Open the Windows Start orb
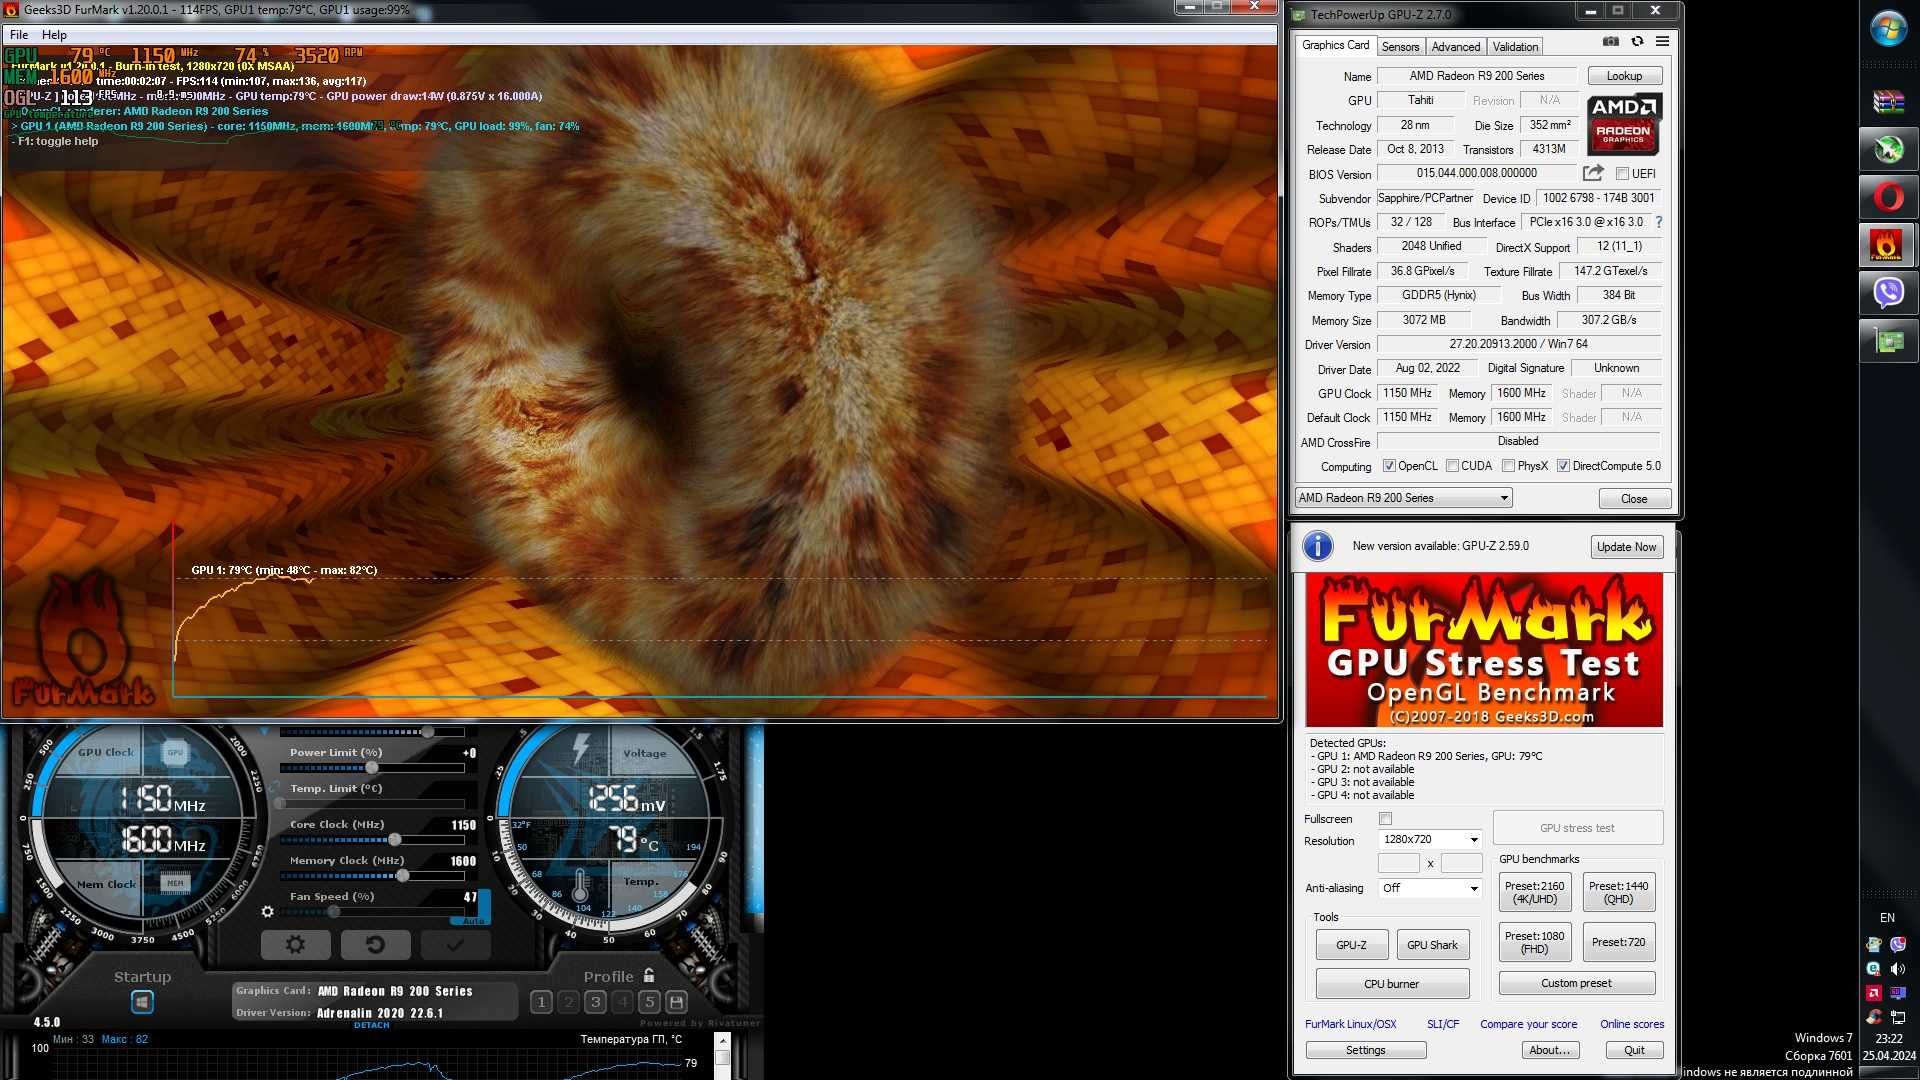This screenshot has height=1080, width=1920. [1888, 29]
